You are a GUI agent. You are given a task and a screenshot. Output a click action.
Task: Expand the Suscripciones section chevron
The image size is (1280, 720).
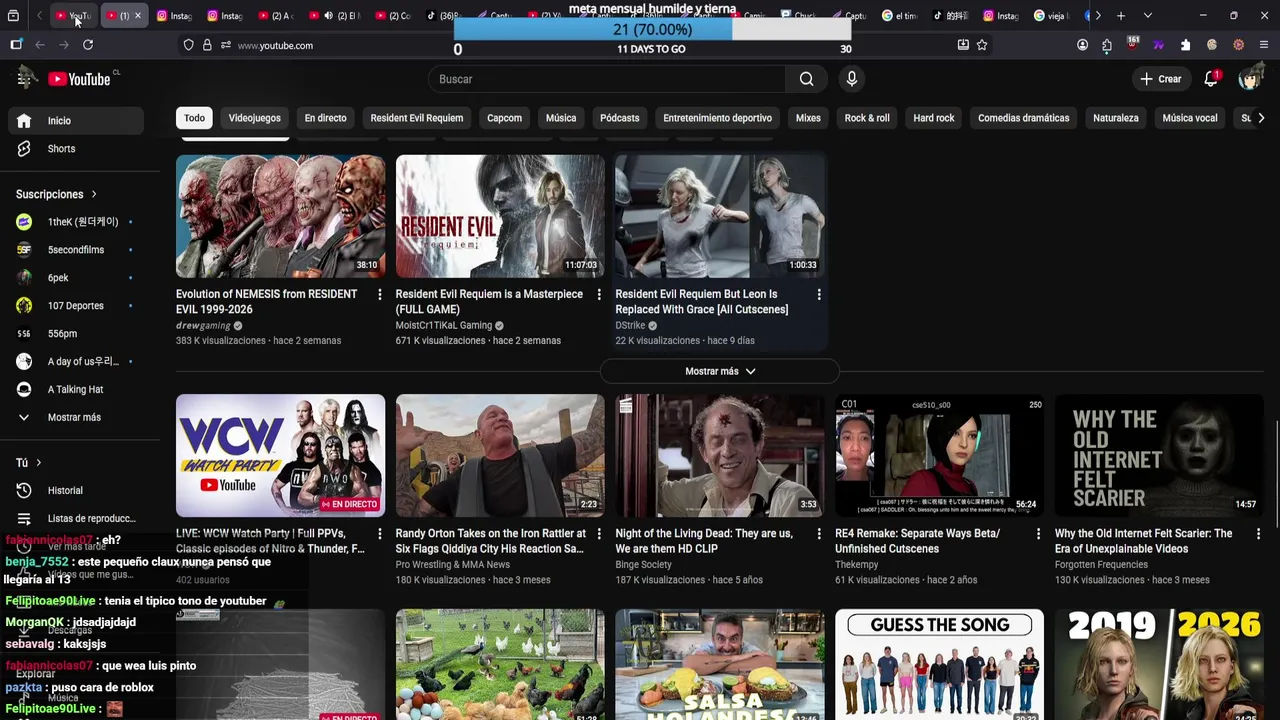[94, 194]
